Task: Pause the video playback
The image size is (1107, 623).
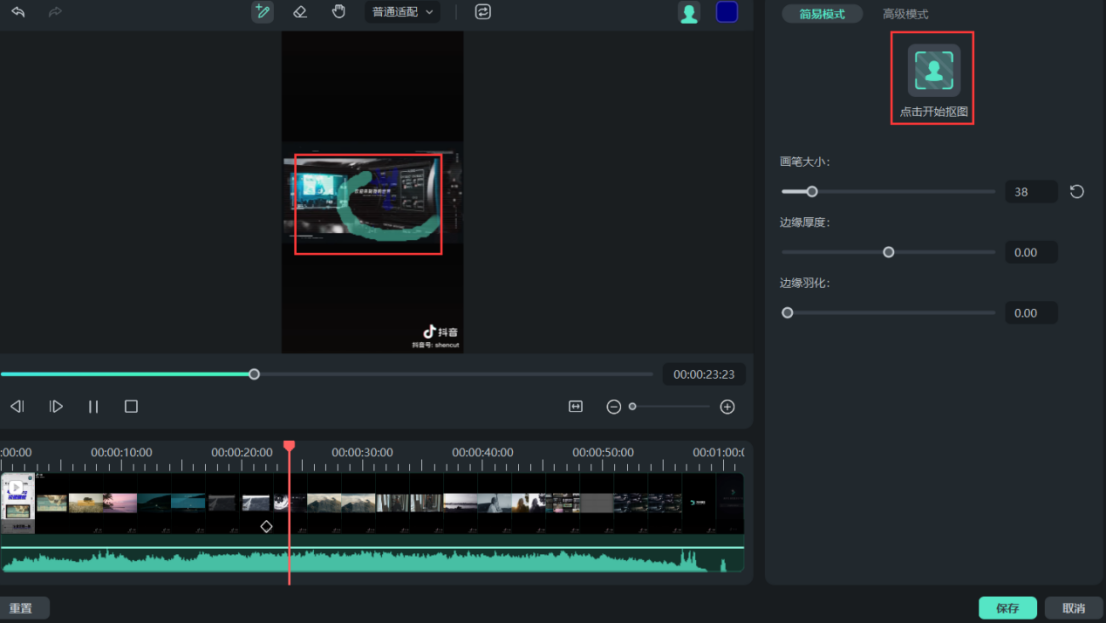Action: [x=93, y=407]
